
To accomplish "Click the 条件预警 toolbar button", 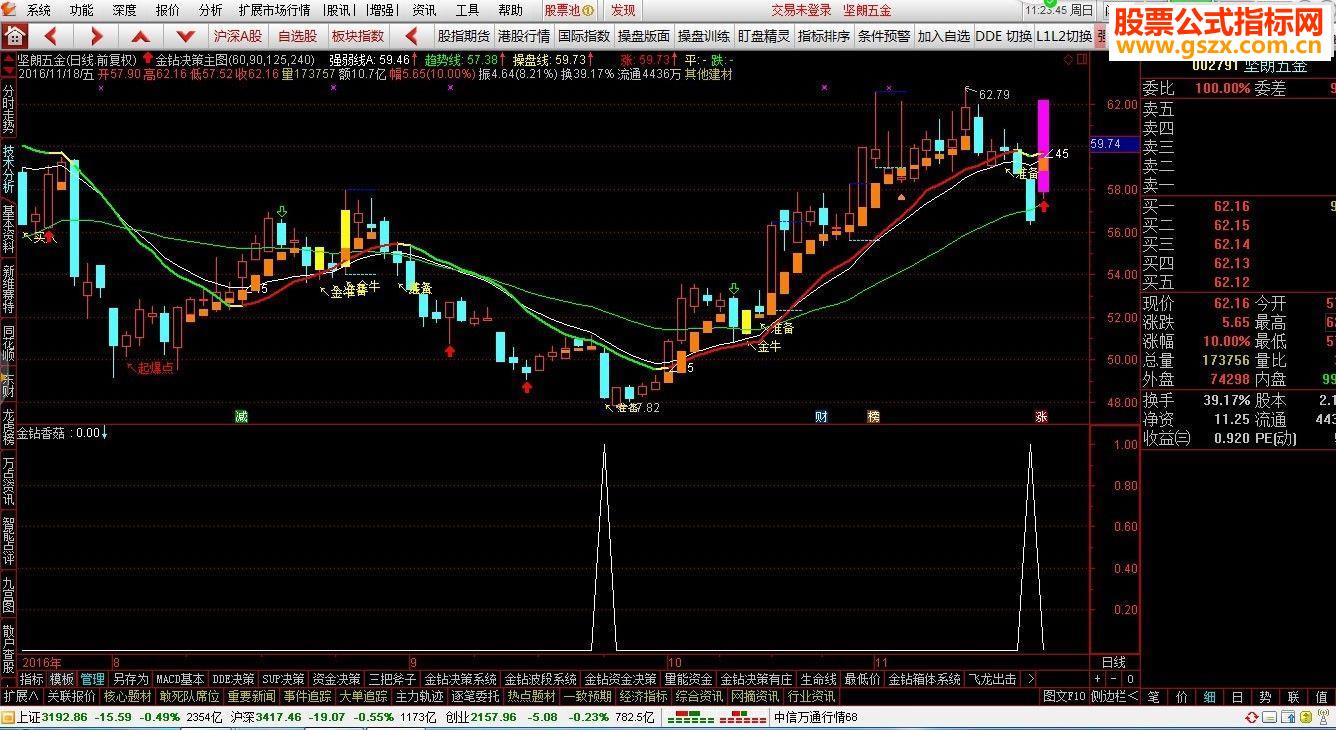I will (884, 36).
